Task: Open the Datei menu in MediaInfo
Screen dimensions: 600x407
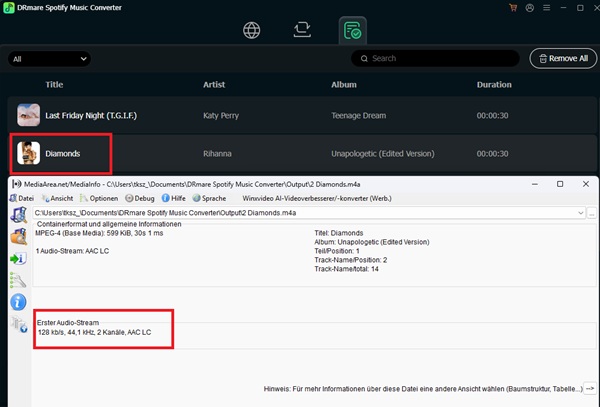Action: pos(22,198)
